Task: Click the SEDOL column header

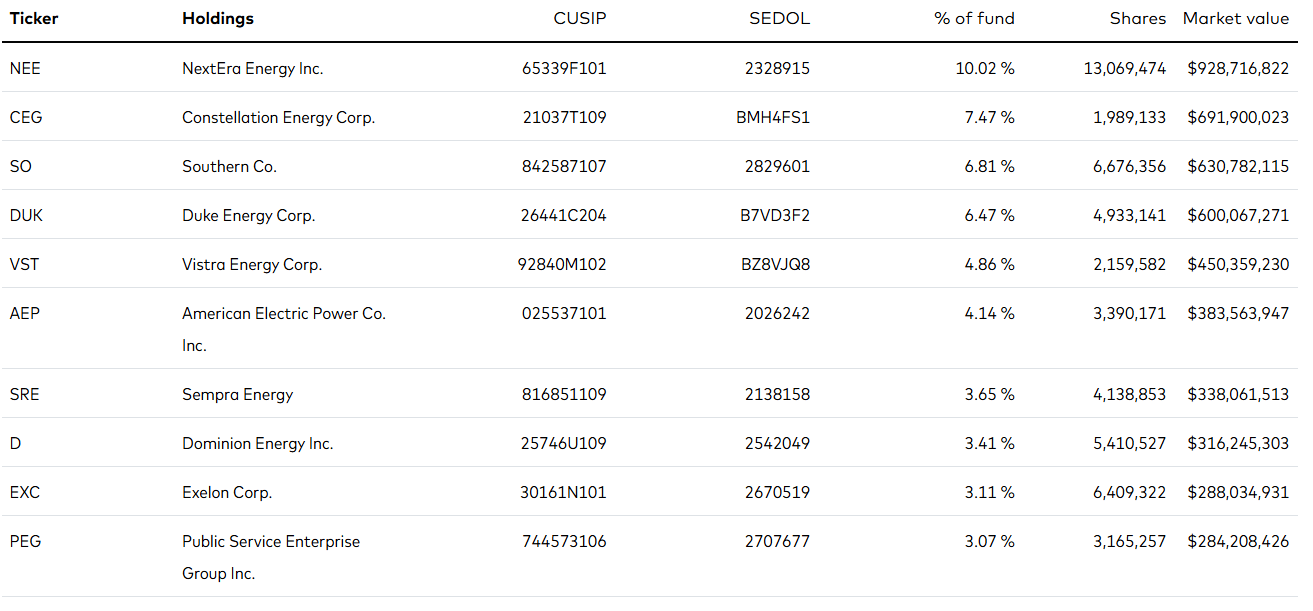Action: 779,18
